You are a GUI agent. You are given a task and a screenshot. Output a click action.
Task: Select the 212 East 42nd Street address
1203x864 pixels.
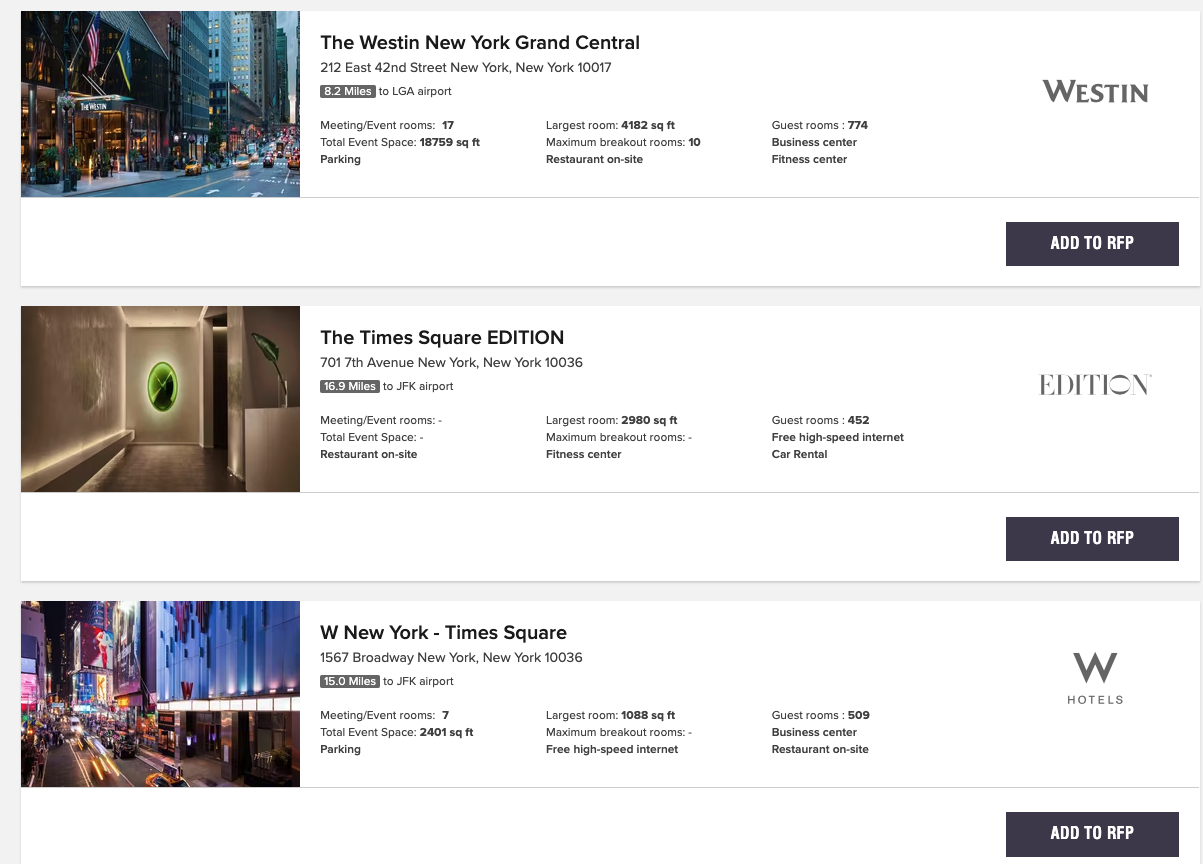465,68
